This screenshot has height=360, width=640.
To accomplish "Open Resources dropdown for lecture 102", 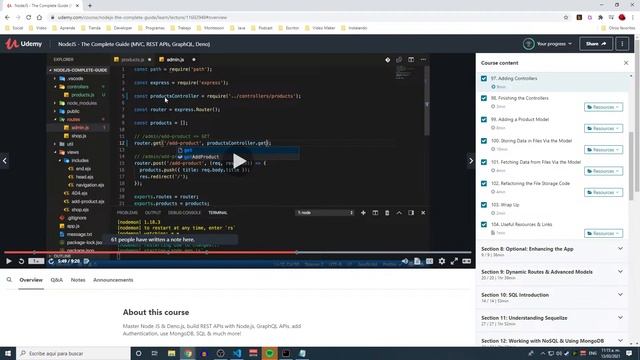I will [603, 192].
